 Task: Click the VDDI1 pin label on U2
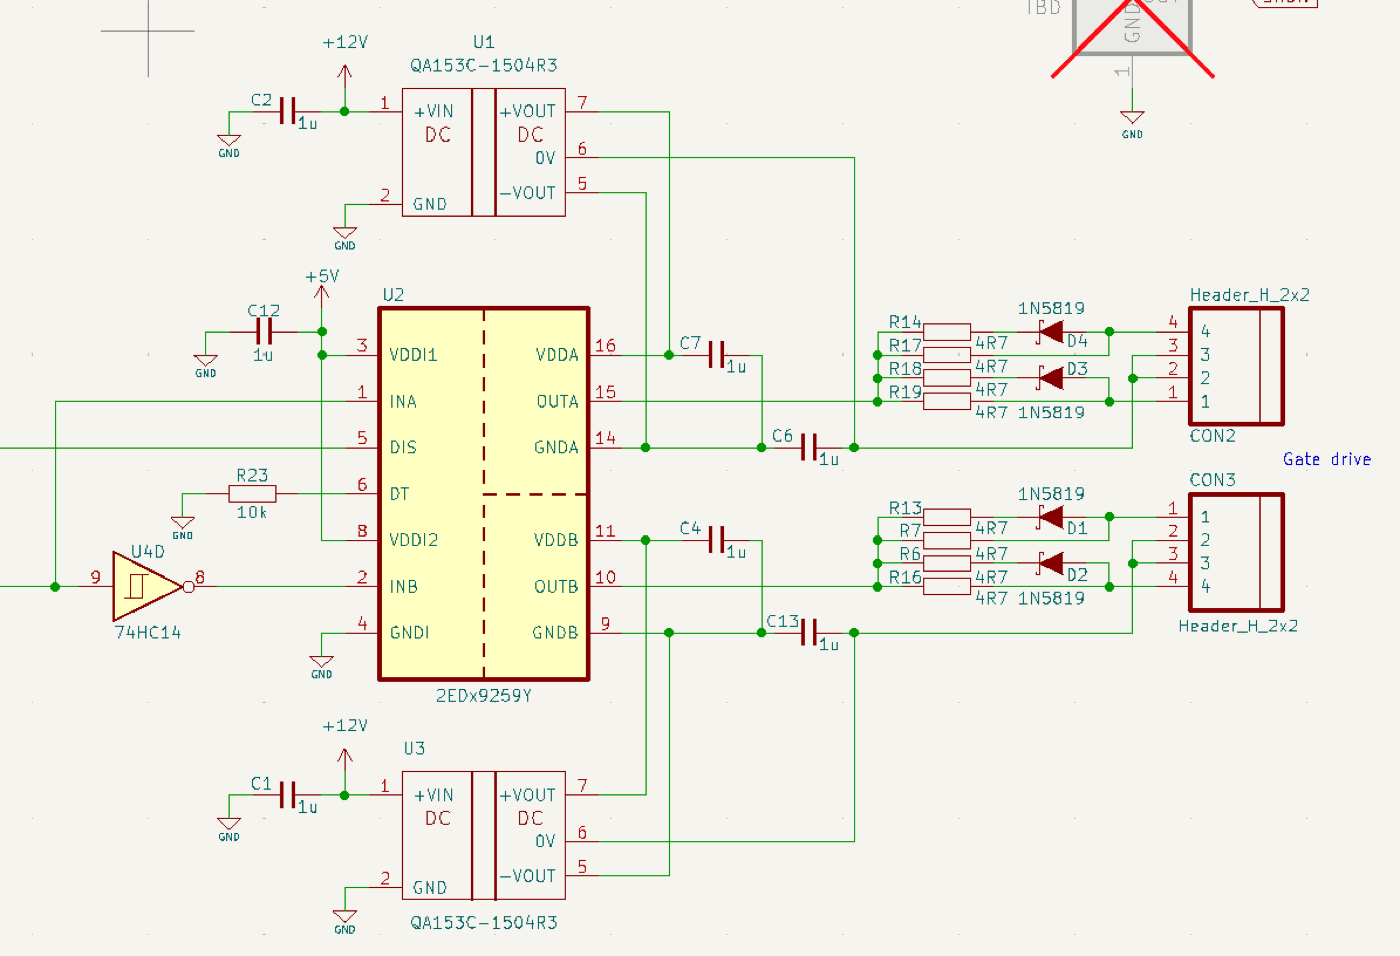pyautogui.click(x=413, y=355)
